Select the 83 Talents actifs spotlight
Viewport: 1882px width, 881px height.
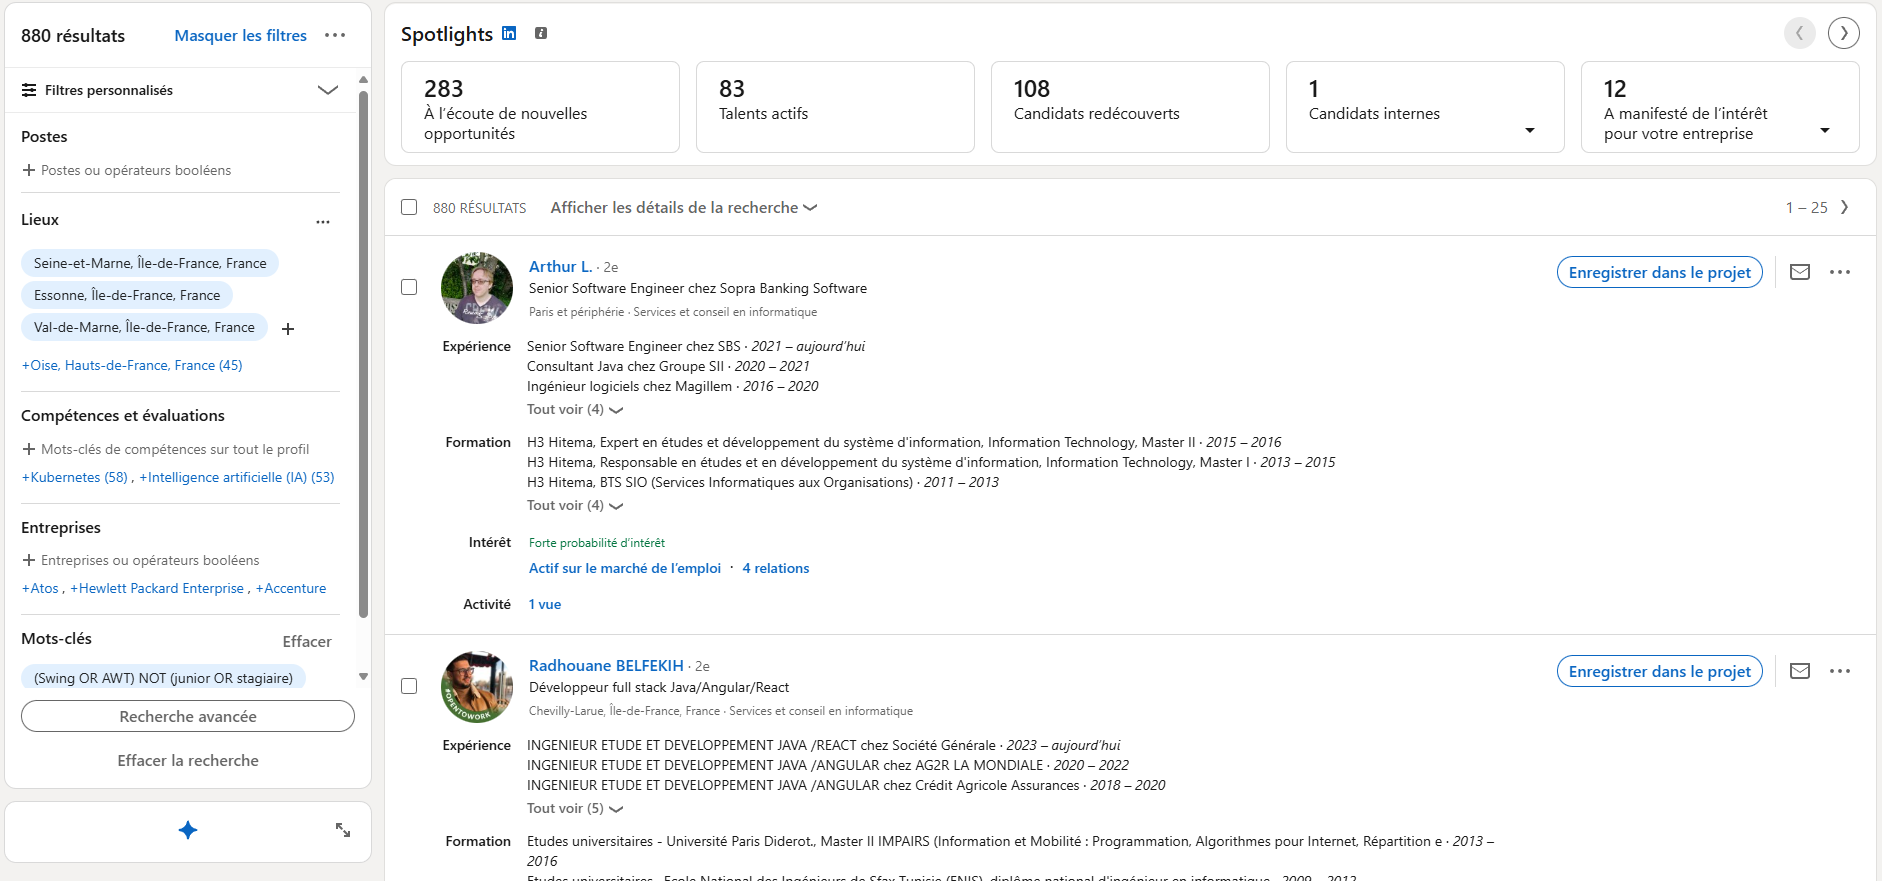(835, 107)
